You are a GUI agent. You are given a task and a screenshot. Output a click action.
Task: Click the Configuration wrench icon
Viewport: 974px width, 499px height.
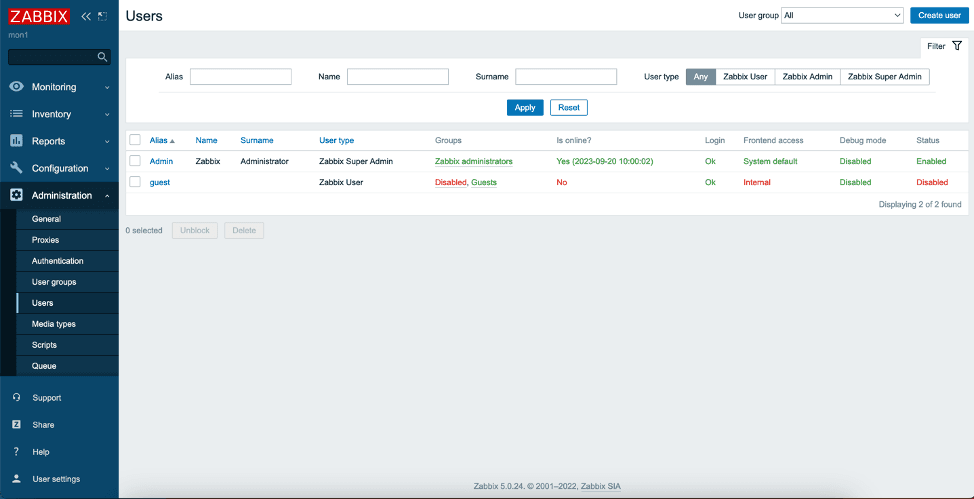pyautogui.click(x=17, y=168)
